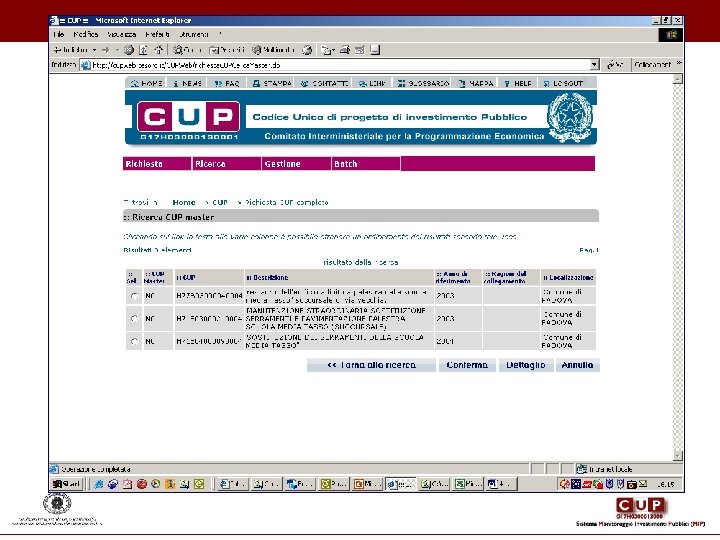Open the browser home page icon
The width and height of the screenshot is (720, 540).
[158, 50]
